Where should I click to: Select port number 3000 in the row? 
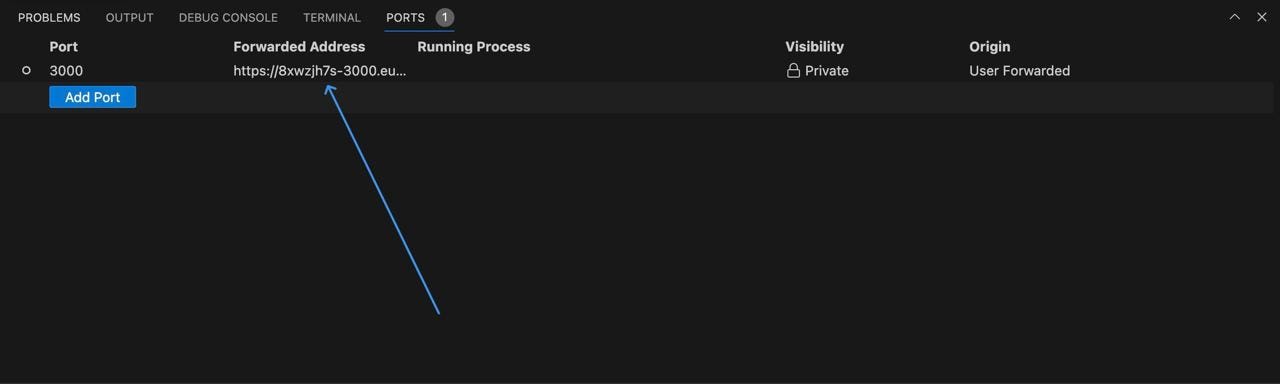66,71
